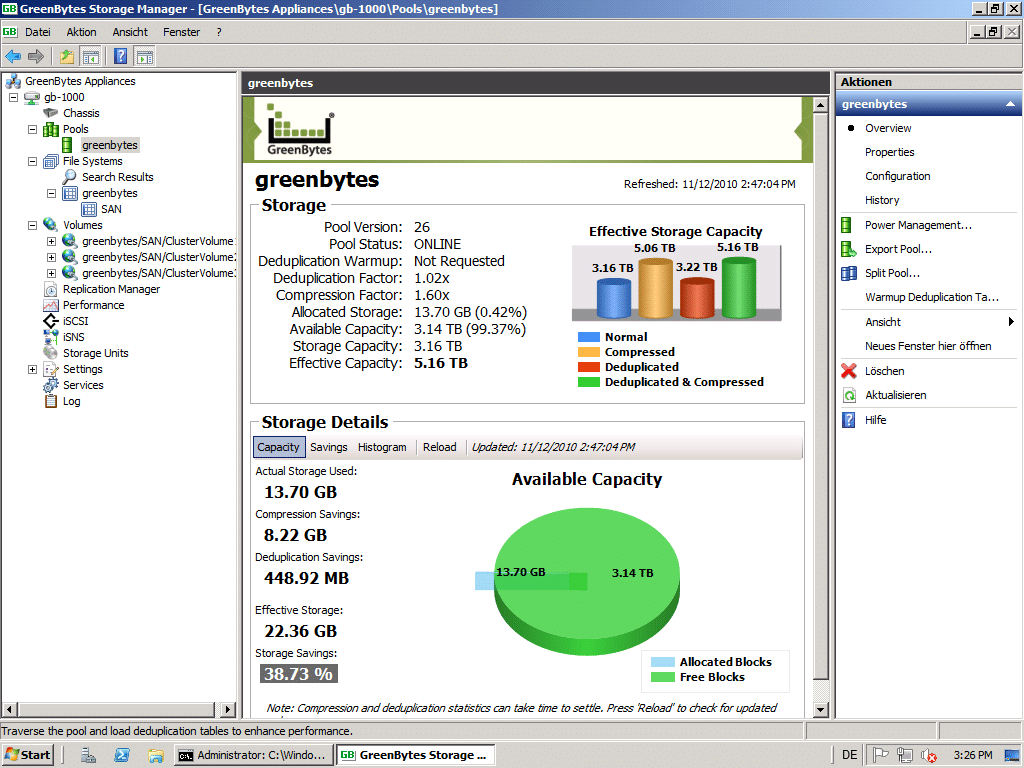Click Reload in Storage Details

coord(439,447)
